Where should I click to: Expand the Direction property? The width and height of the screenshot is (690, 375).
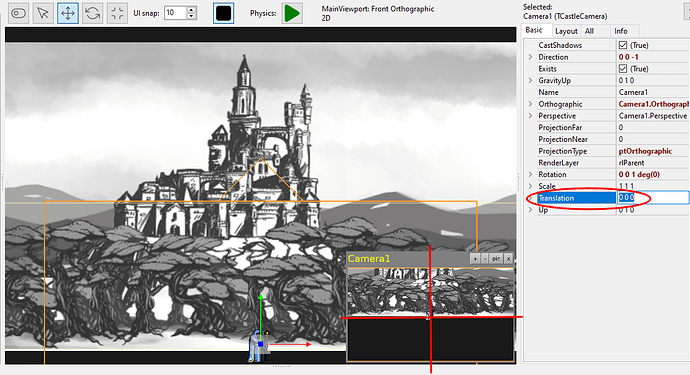(x=530, y=57)
